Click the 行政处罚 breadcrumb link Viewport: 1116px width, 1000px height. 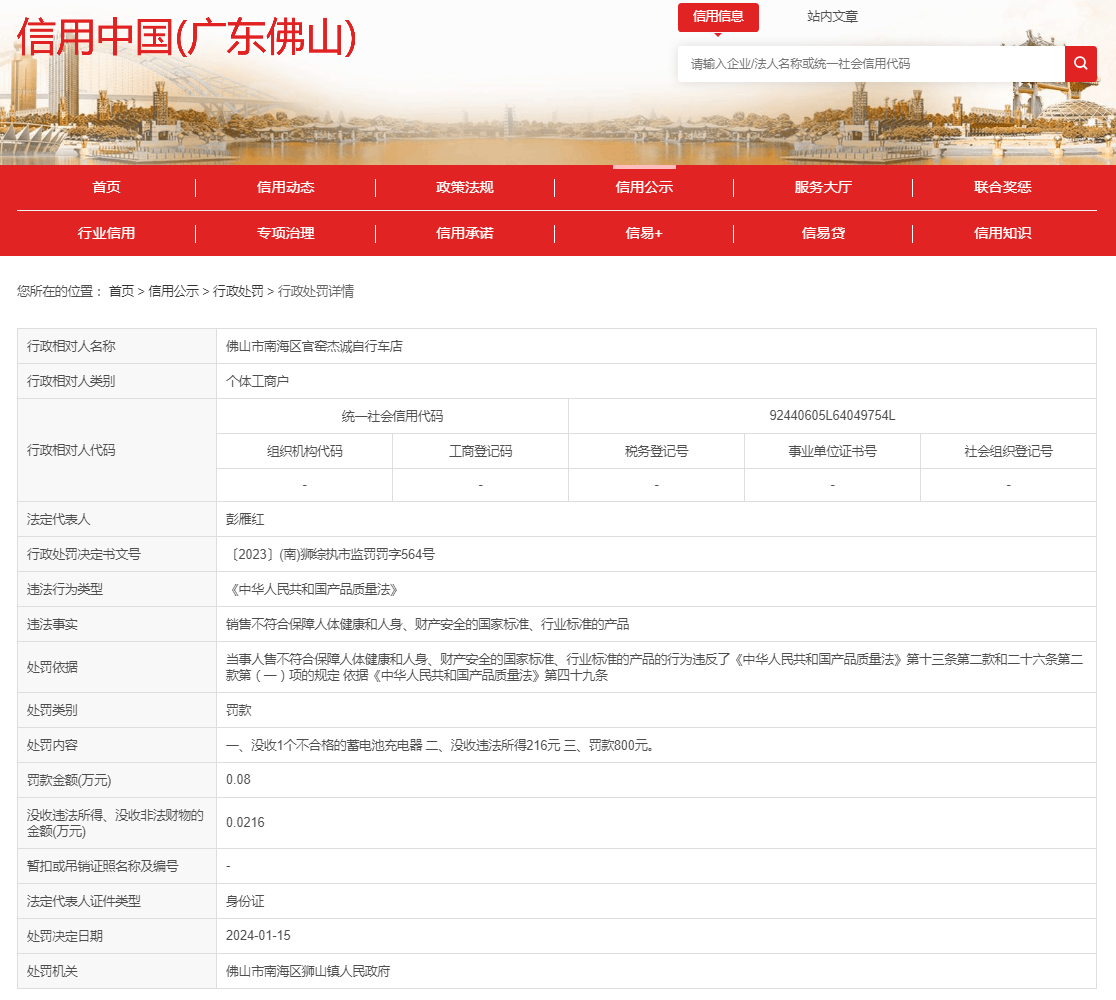tap(238, 291)
